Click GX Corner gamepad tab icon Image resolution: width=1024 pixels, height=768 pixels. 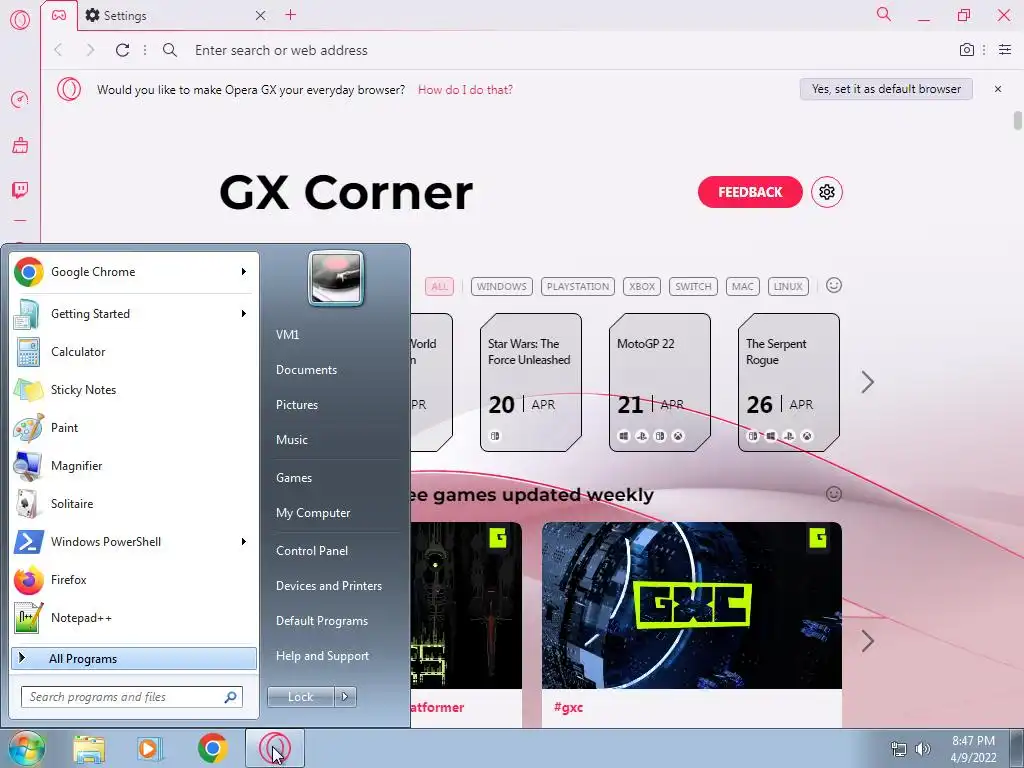[x=59, y=15]
